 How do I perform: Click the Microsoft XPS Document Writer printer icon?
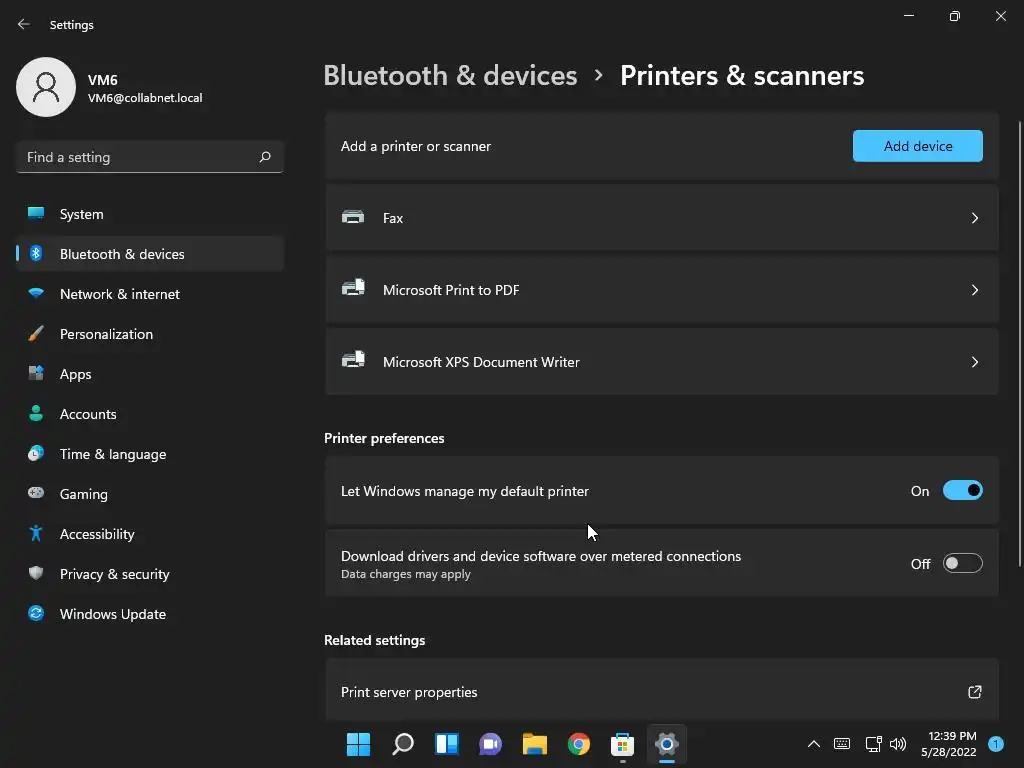point(353,360)
